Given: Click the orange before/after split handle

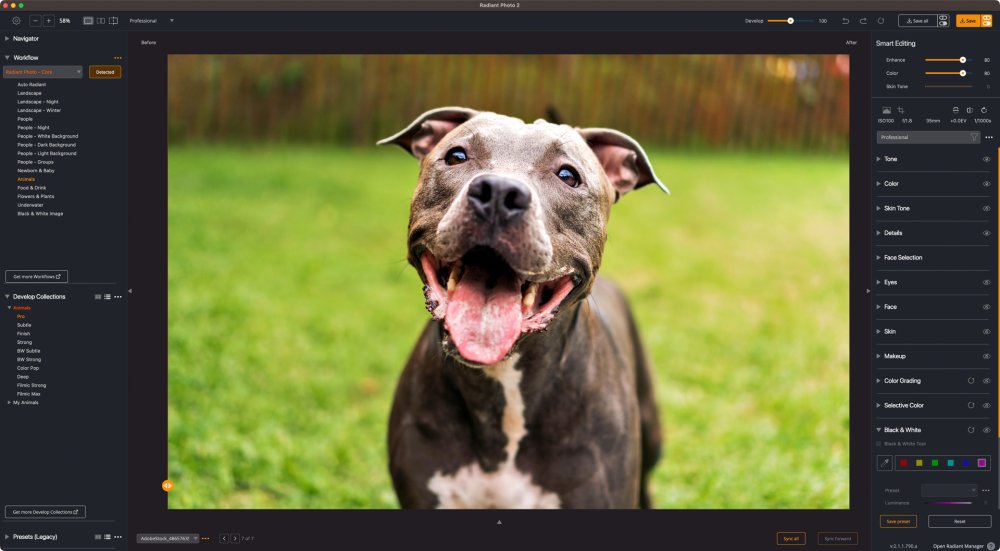Looking at the screenshot, I should pos(168,485).
